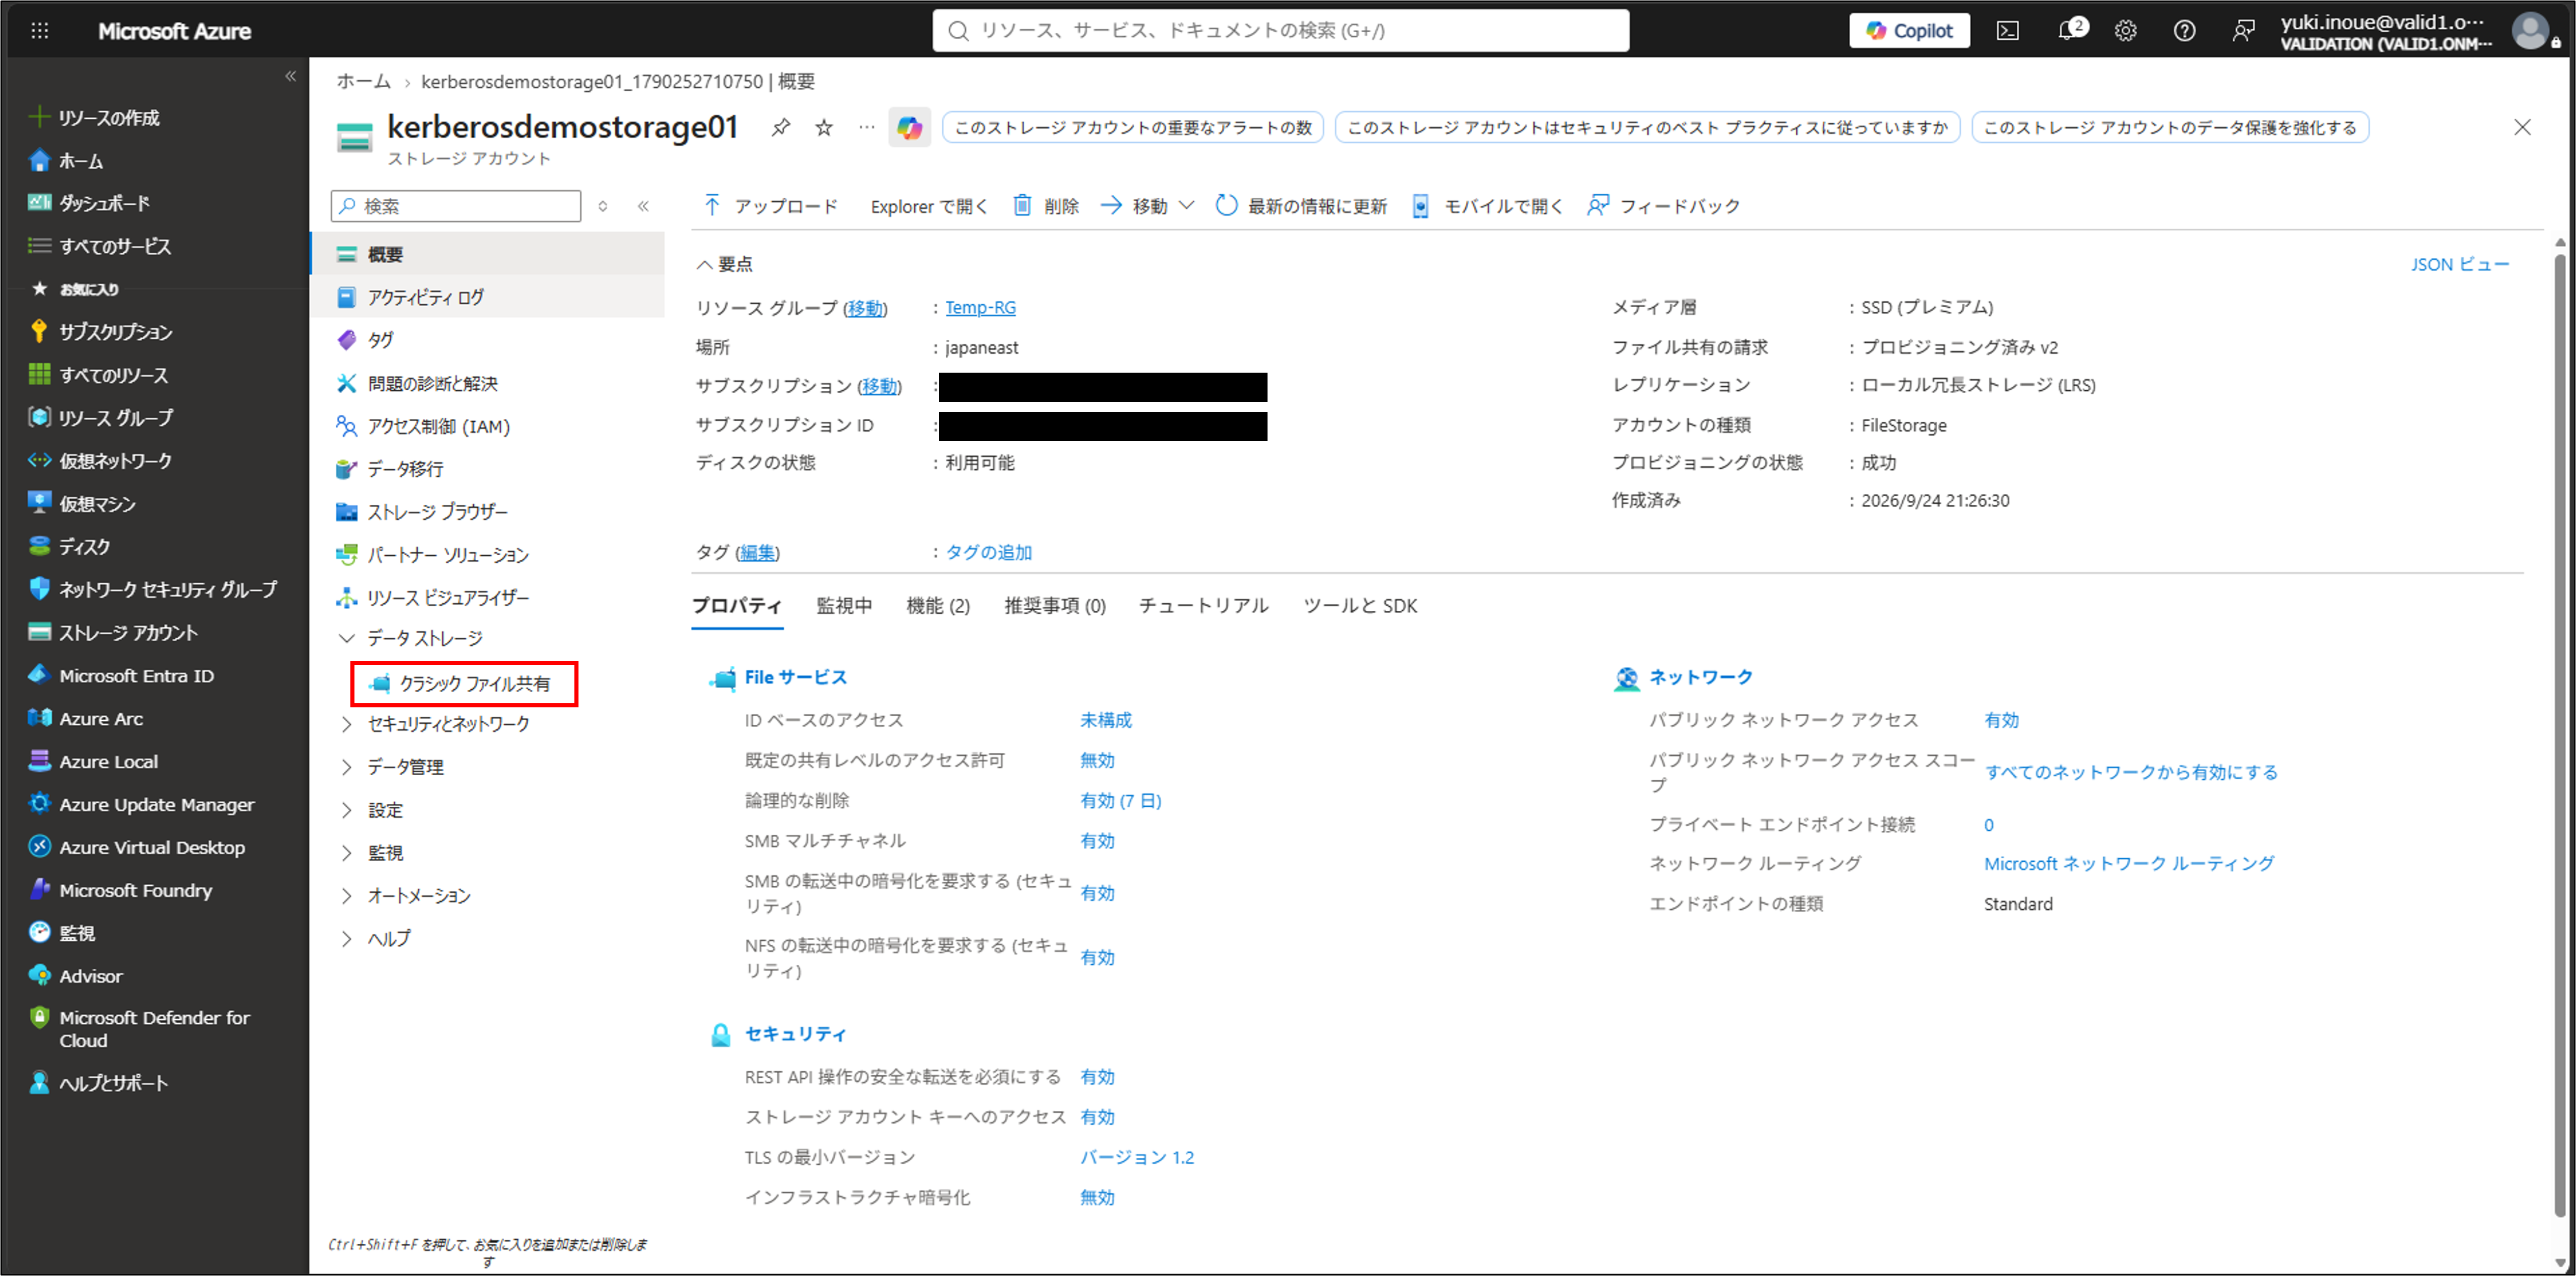Viewport: 2576px width, 1276px height.
Task: Click the タグ 編集 link
Action: (x=757, y=552)
